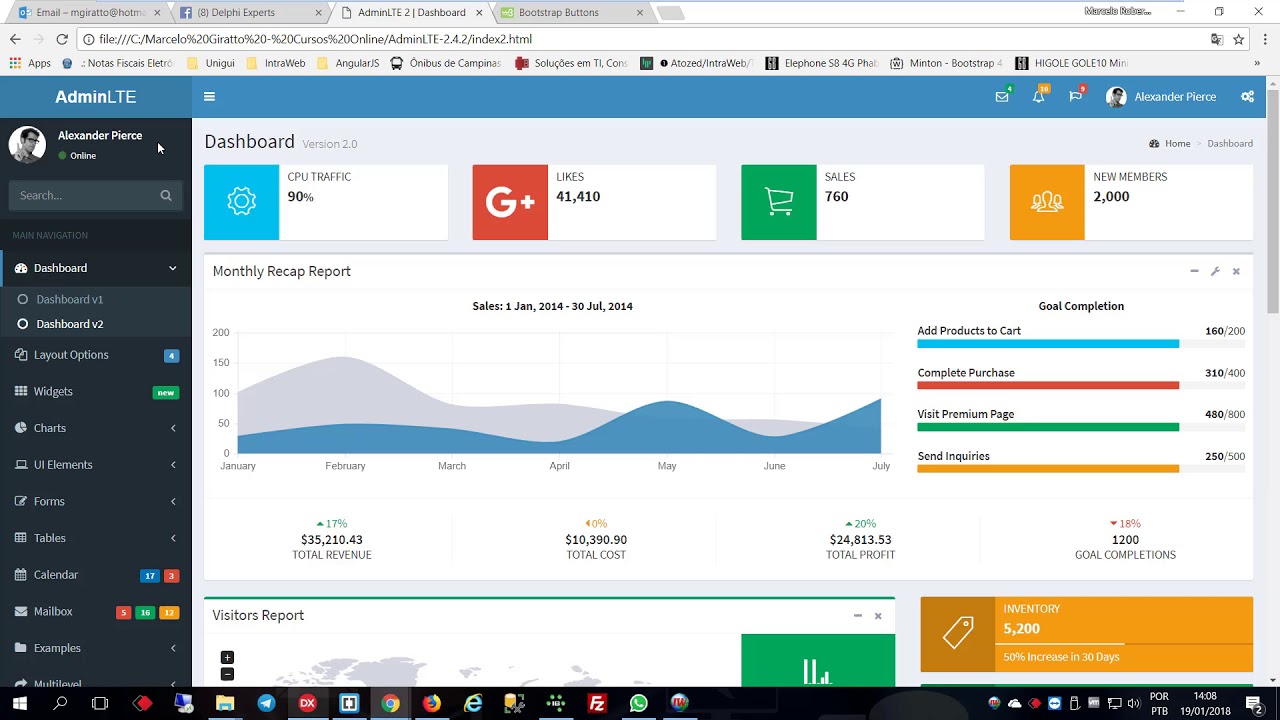Click the Google Plus Likes icon box
Viewport: 1280px width, 720px height.
point(510,202)
